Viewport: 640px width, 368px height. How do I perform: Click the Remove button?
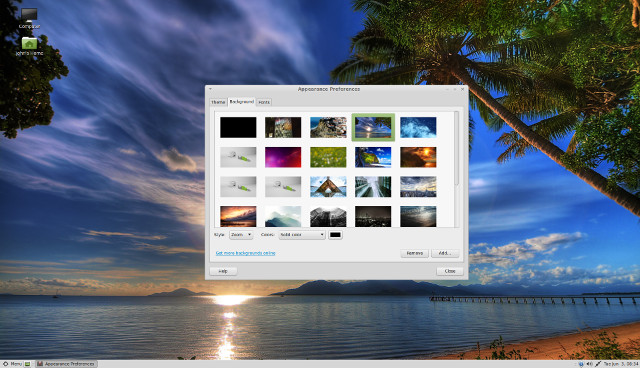(x=414, y=253)
